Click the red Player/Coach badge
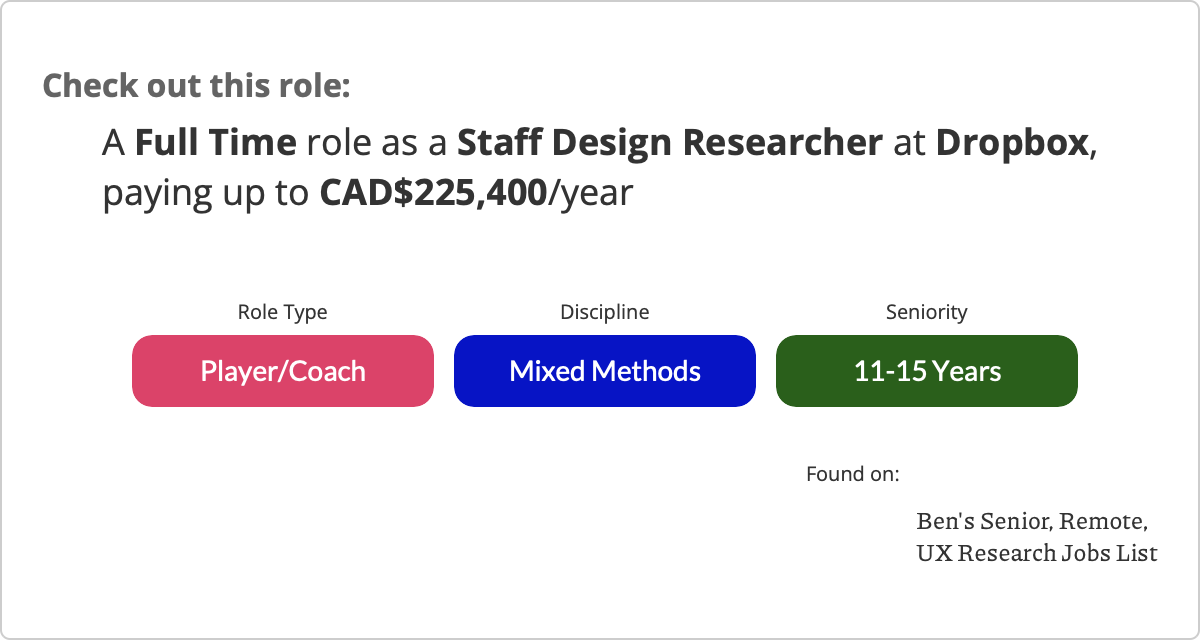 click(283, 371)
